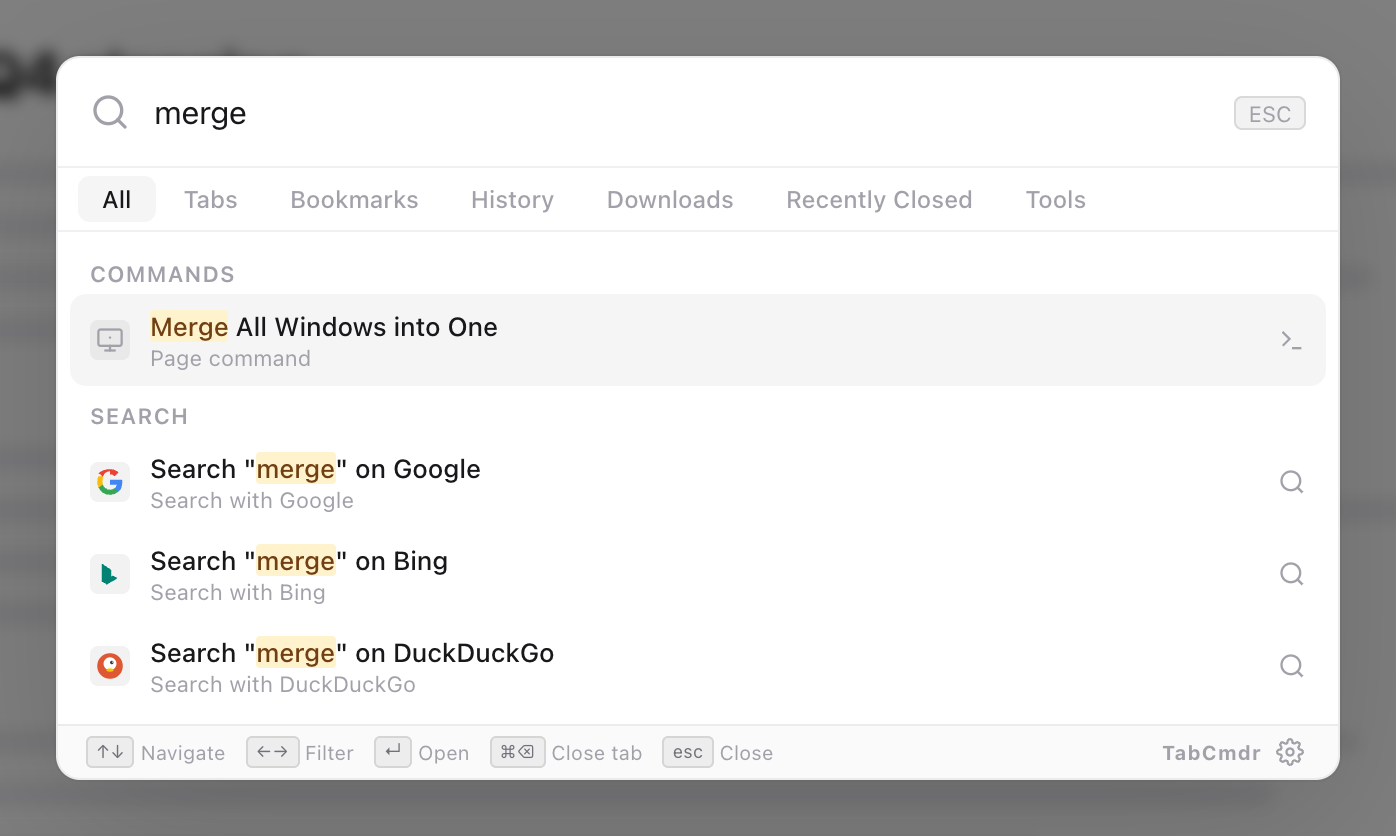Image resolution: width=1396 pixels, height=836 pixels.
Task: Click the search magnifier icon beside the query
Action: pos(110,112)
